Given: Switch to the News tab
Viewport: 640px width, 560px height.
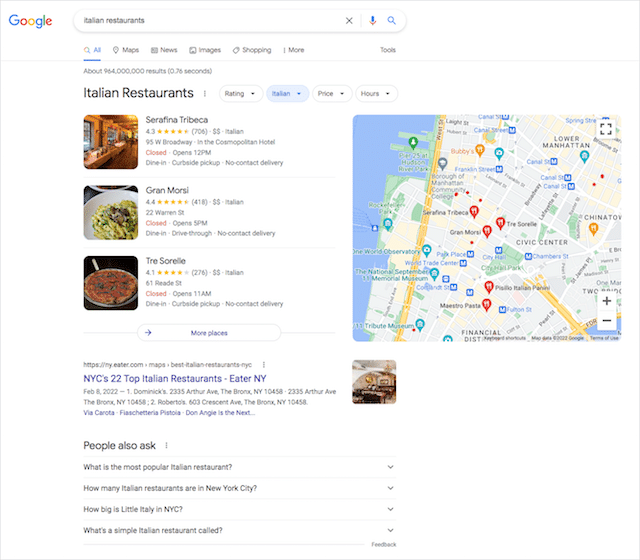Looking at the screenshot, I should point(164,50).
